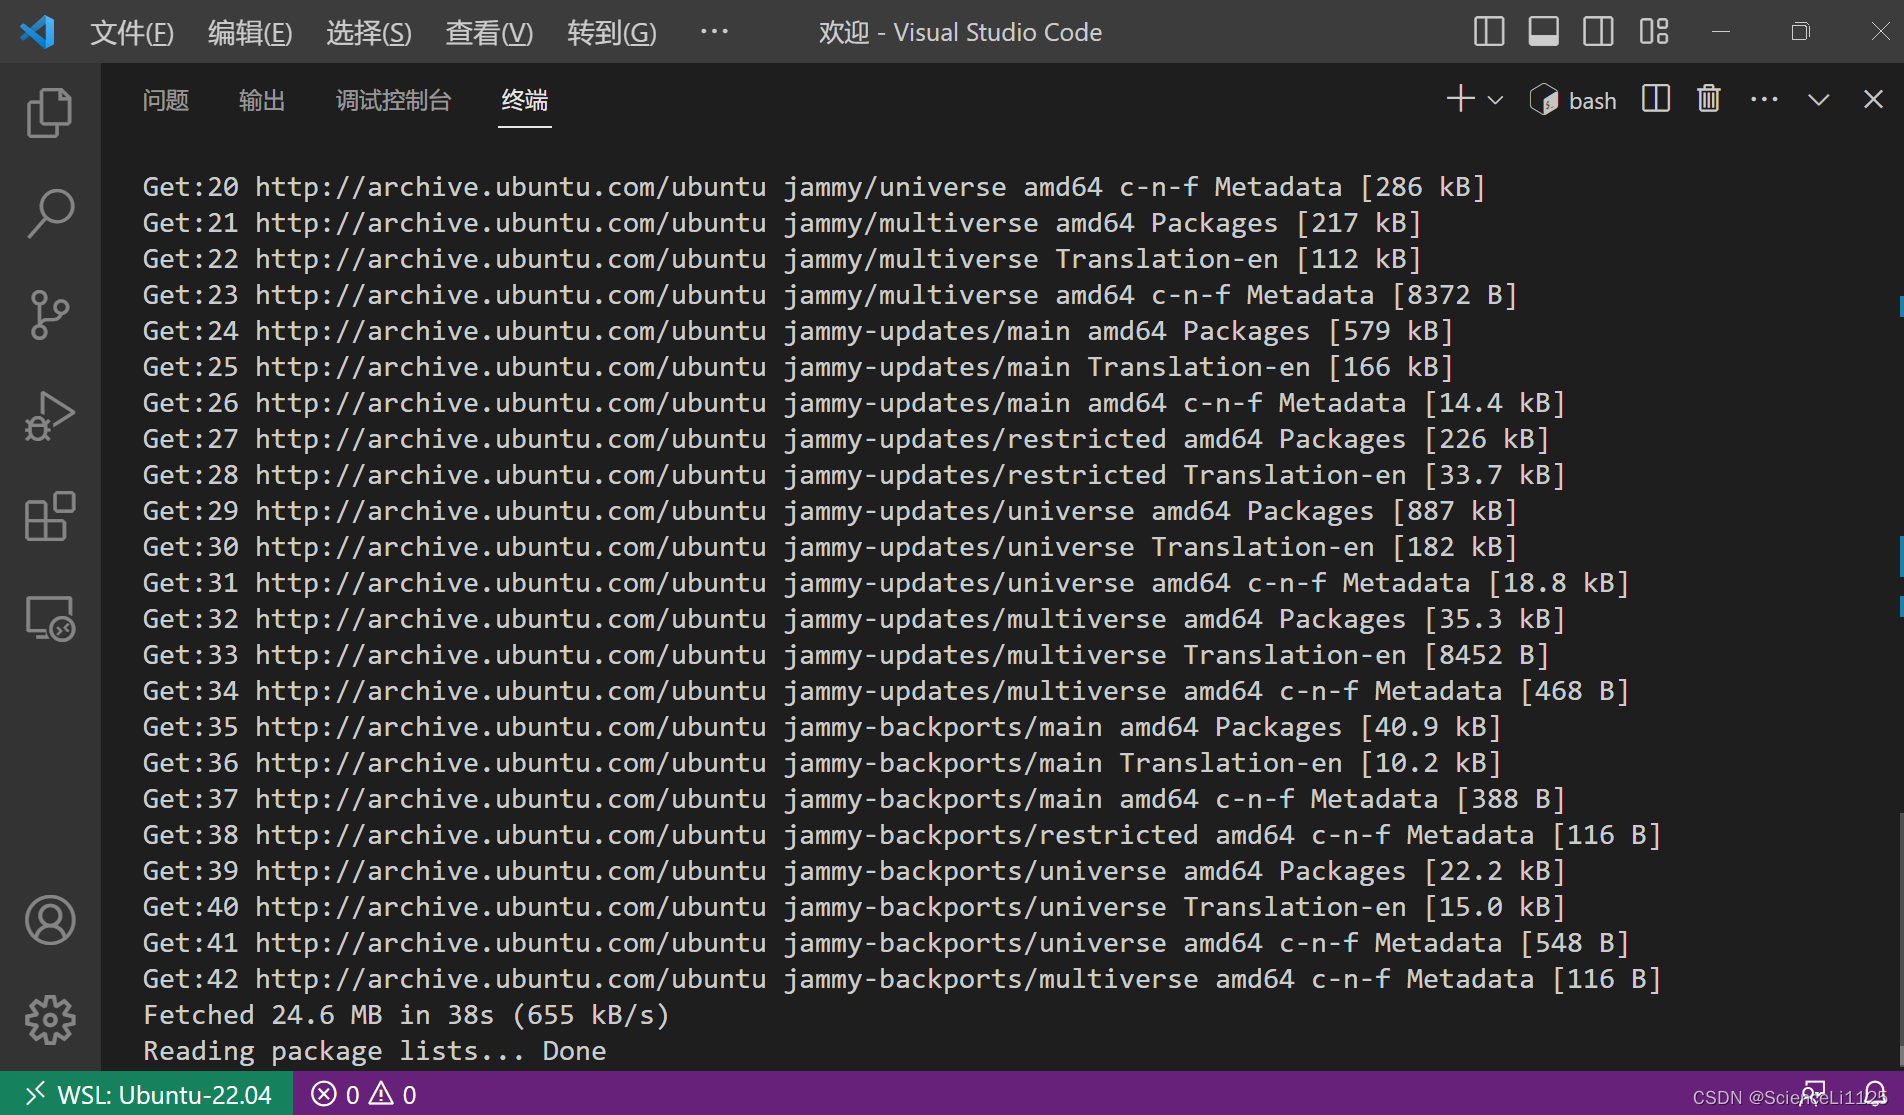Expand the overflow menu with ellipsis
The height and width of the screenshot is (1115, 1904).
click(x=714, y=32)
